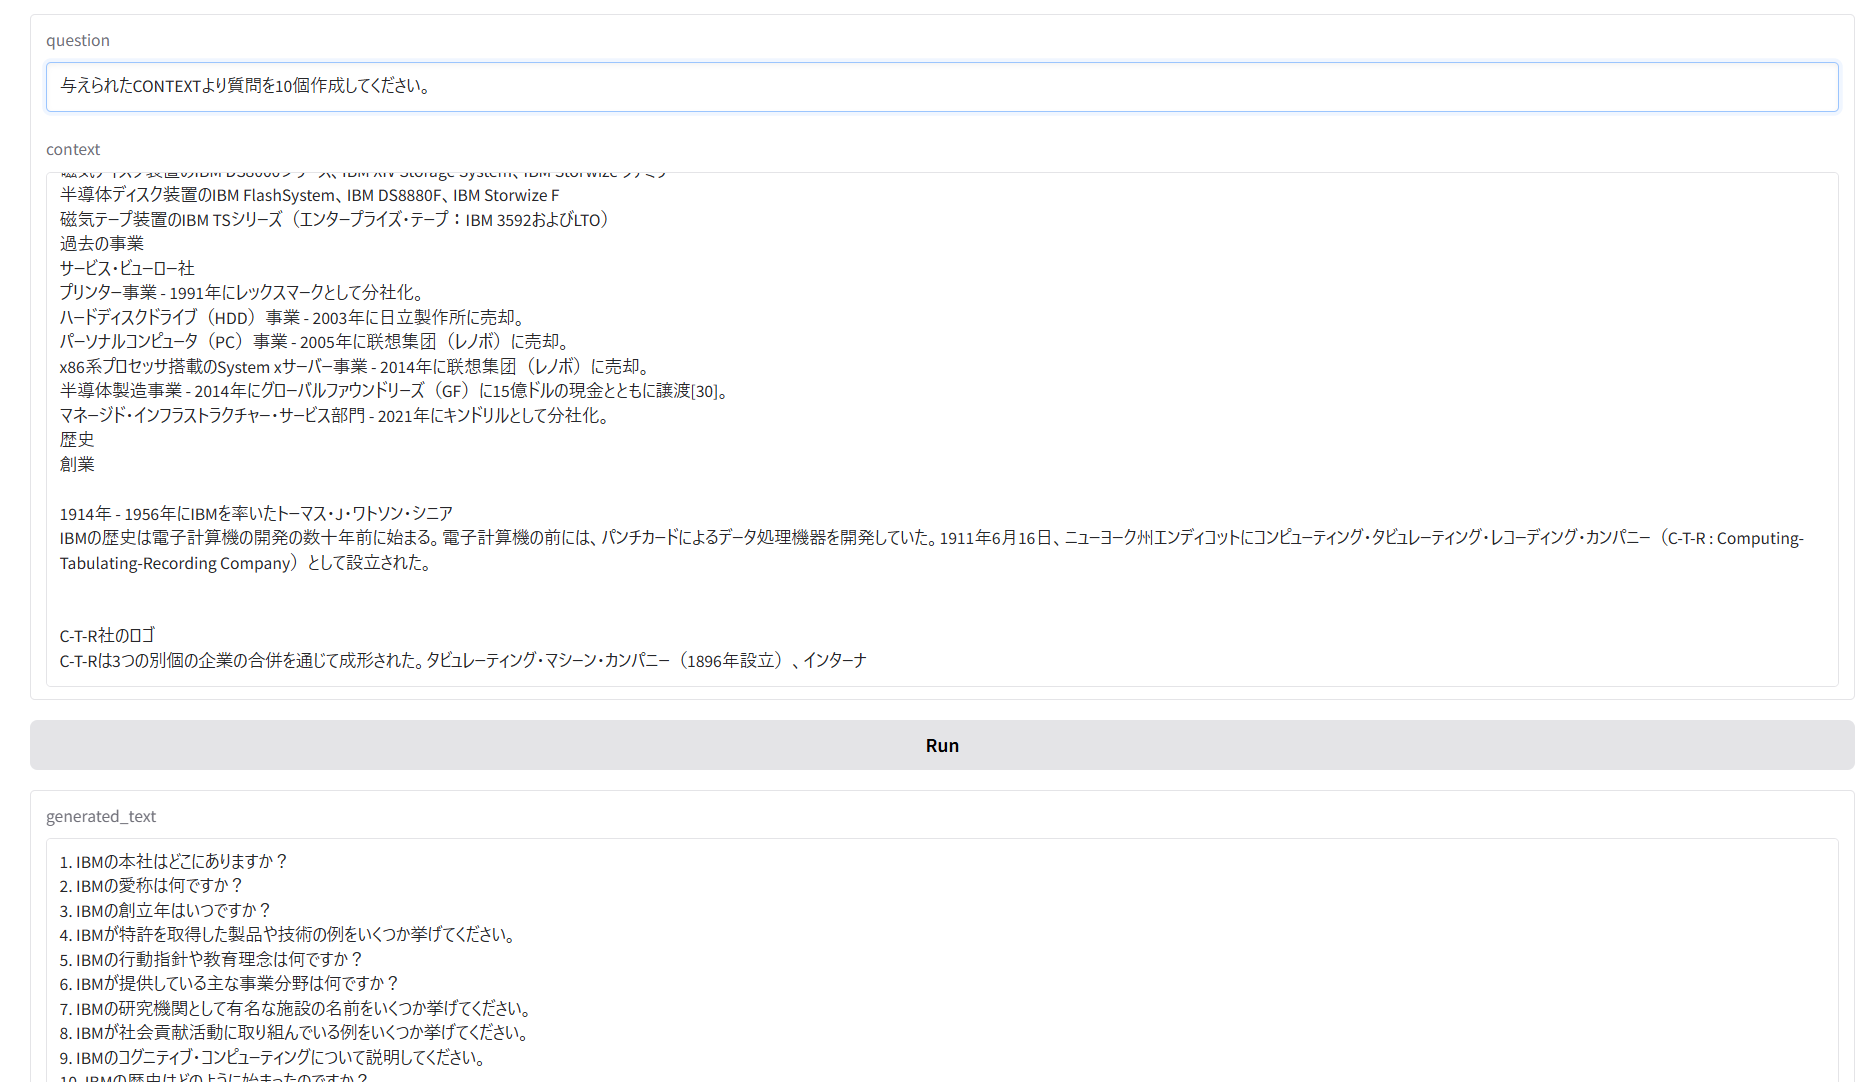Click the 'question' field label
1868x1082 pixels.
pyautogui.click(x=78, y=40)
